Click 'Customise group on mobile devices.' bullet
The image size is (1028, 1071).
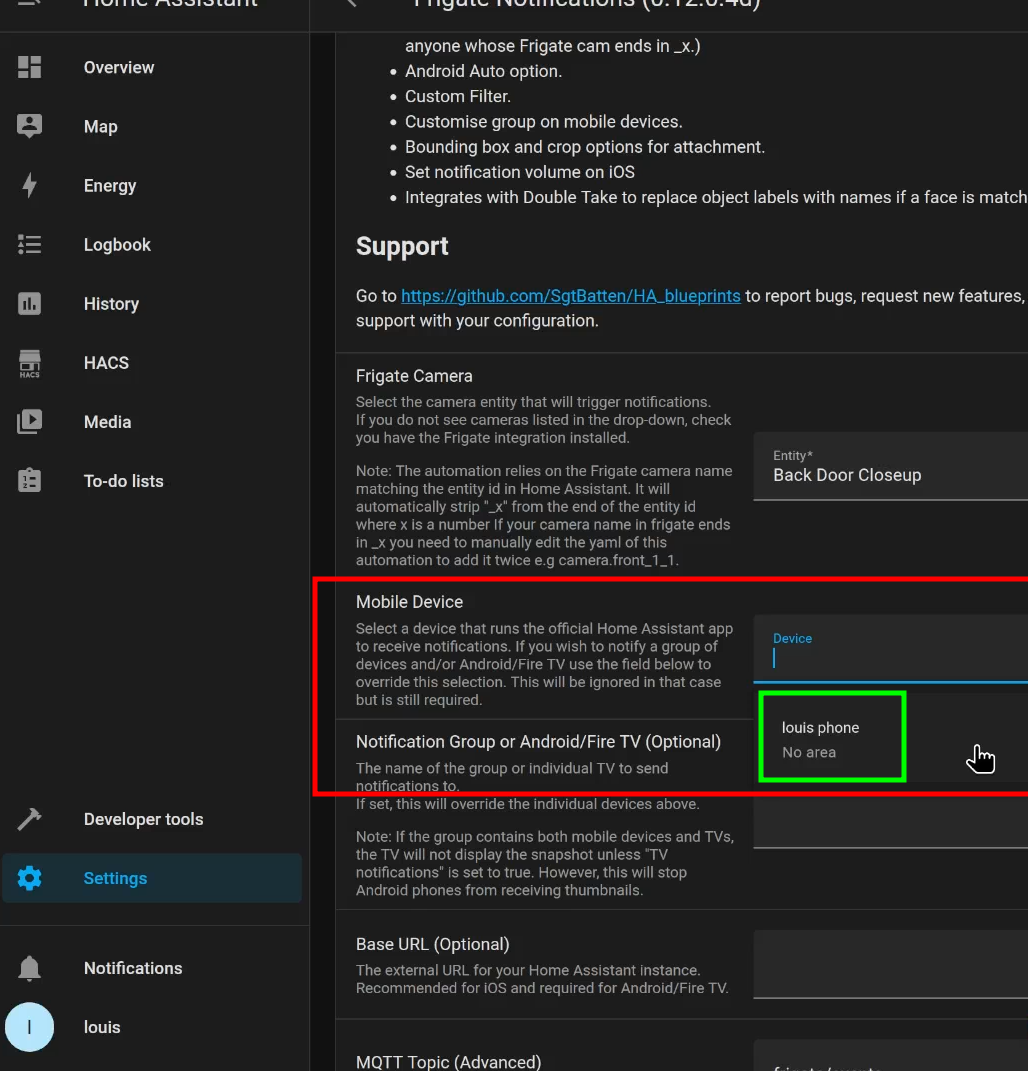pyautogui.click(x=544, y=122)
